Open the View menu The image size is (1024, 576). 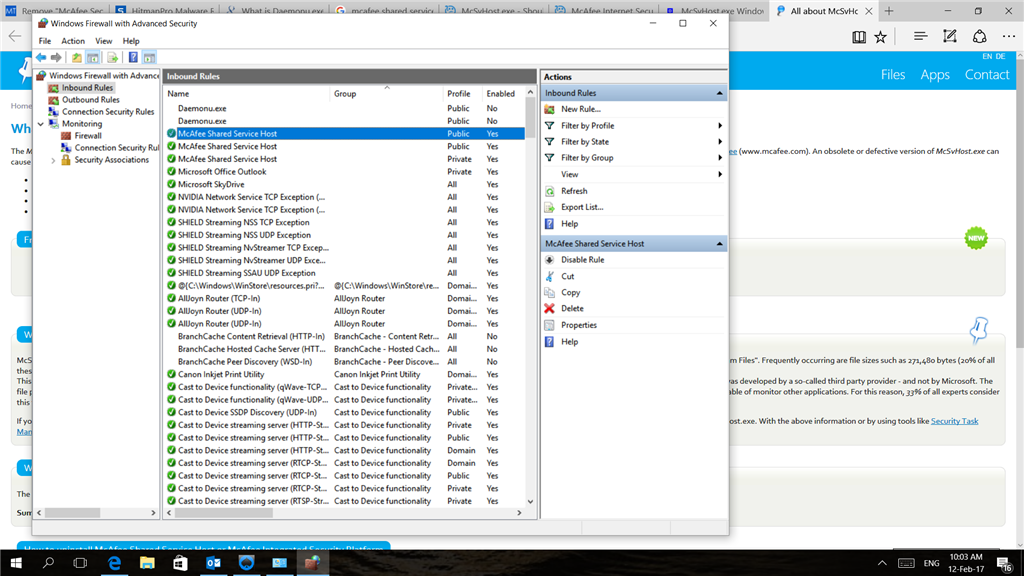103,40
